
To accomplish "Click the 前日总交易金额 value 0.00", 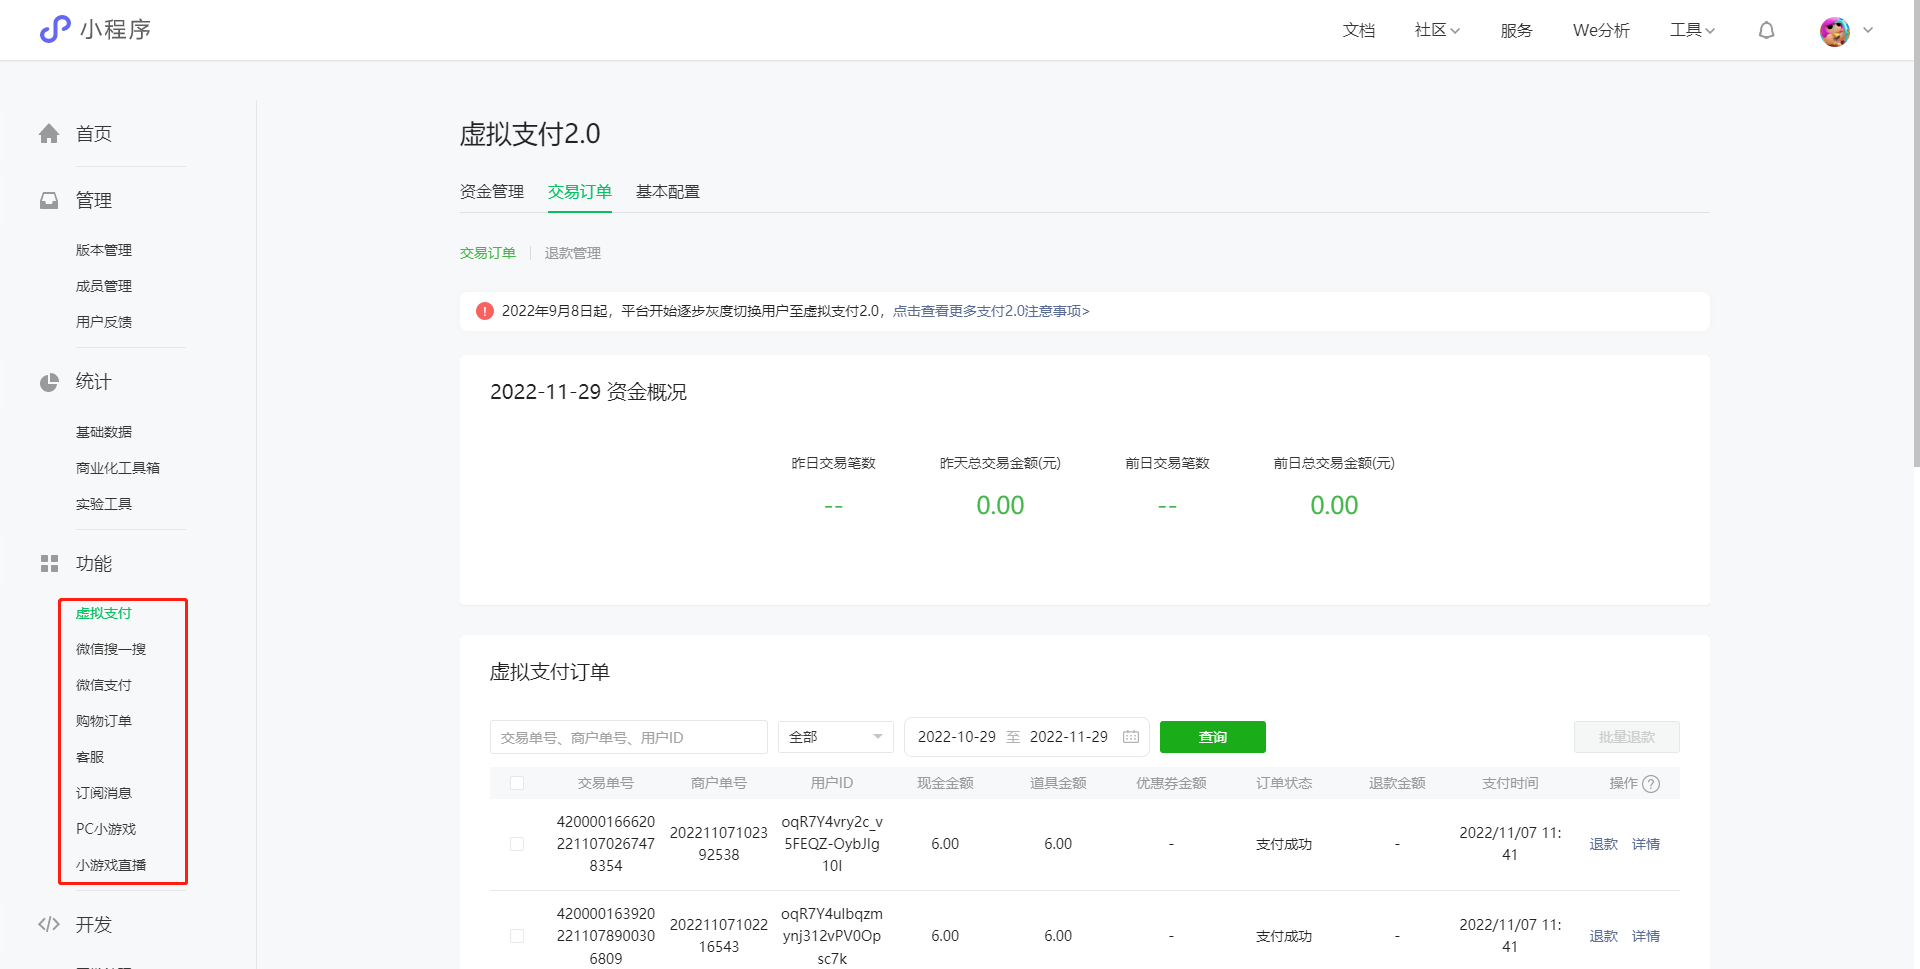I will 1334,505.
